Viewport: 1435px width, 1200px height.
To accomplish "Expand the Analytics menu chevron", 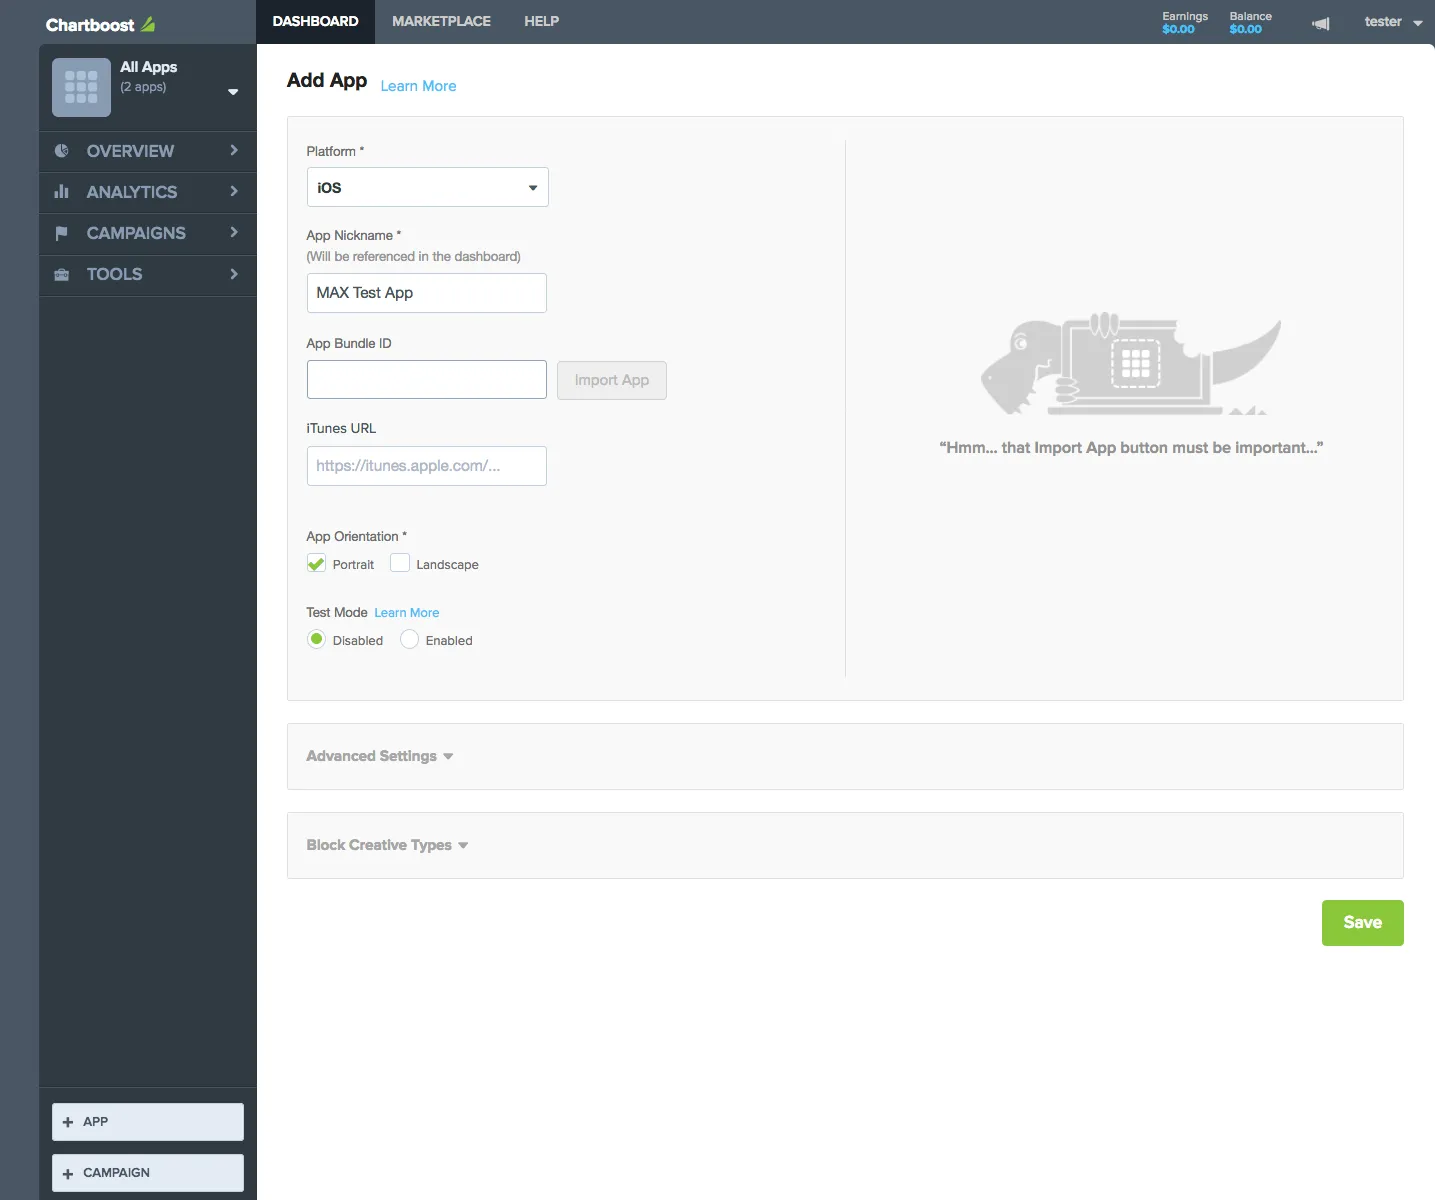I will [234, 191].
